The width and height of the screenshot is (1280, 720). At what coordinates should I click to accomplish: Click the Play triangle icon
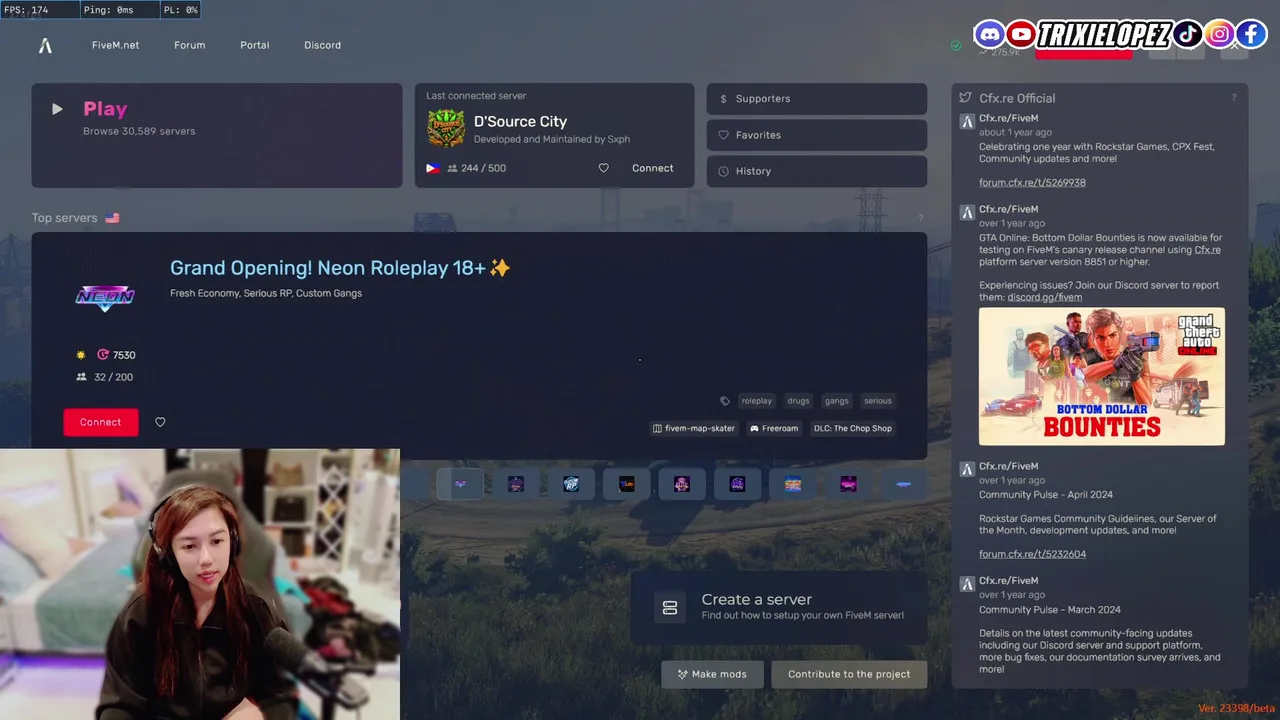tap(57, 109)
